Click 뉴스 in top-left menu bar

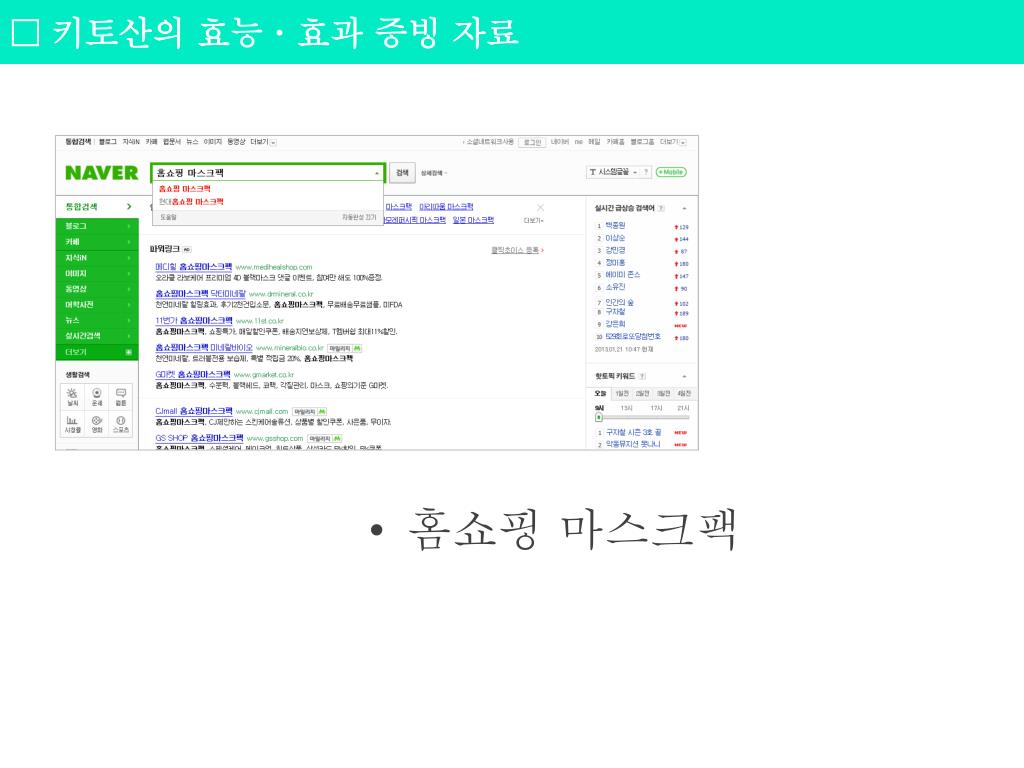[192, 142]
